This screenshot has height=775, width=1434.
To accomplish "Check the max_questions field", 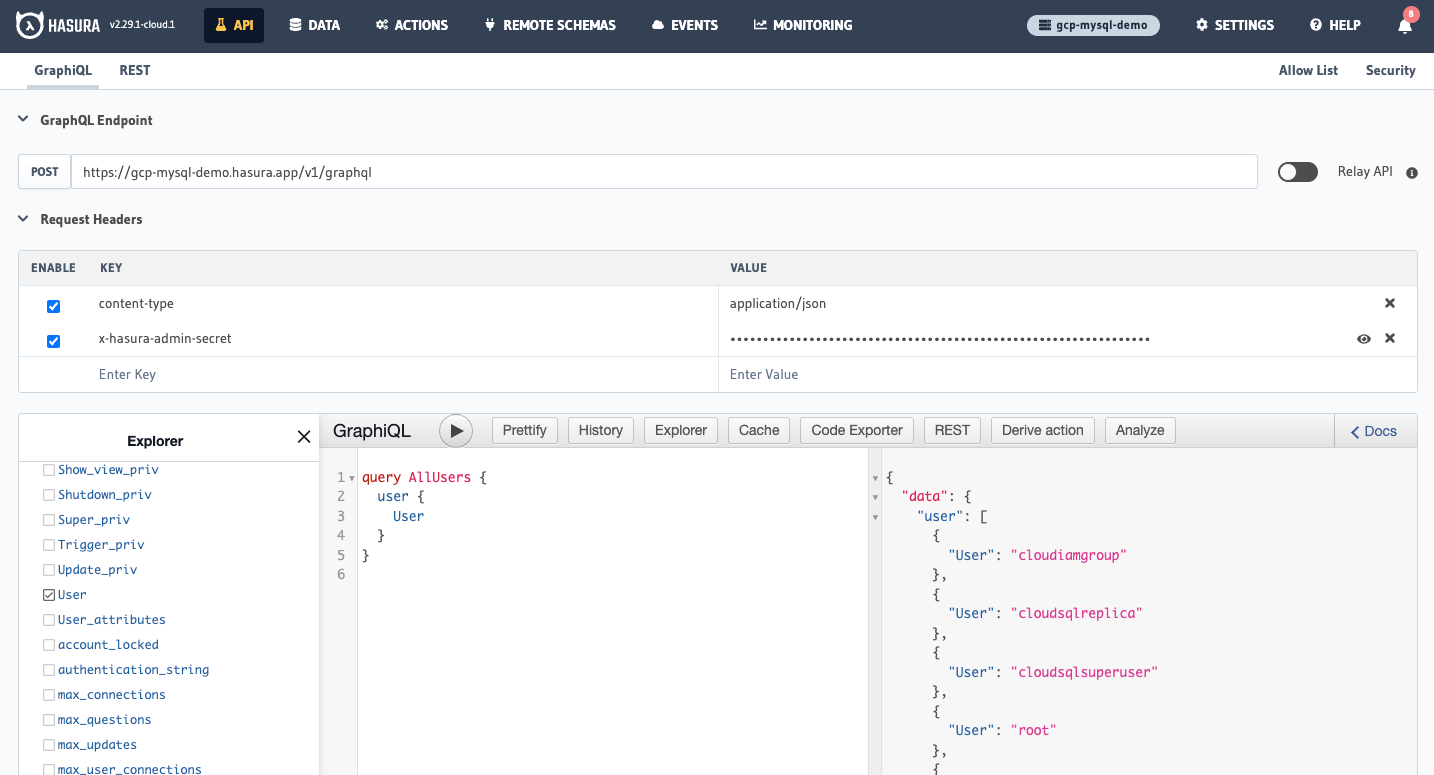I will coord(49,719).
